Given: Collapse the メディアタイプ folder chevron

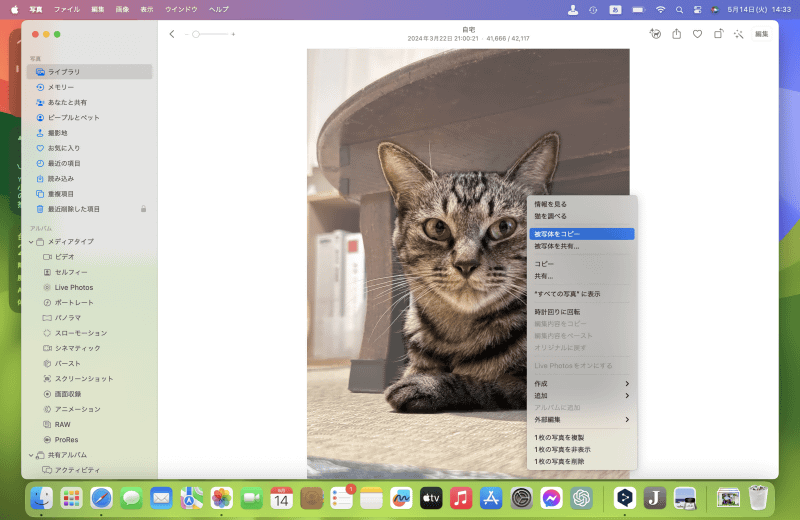Looking at the screenshot, I should [31, 242].
